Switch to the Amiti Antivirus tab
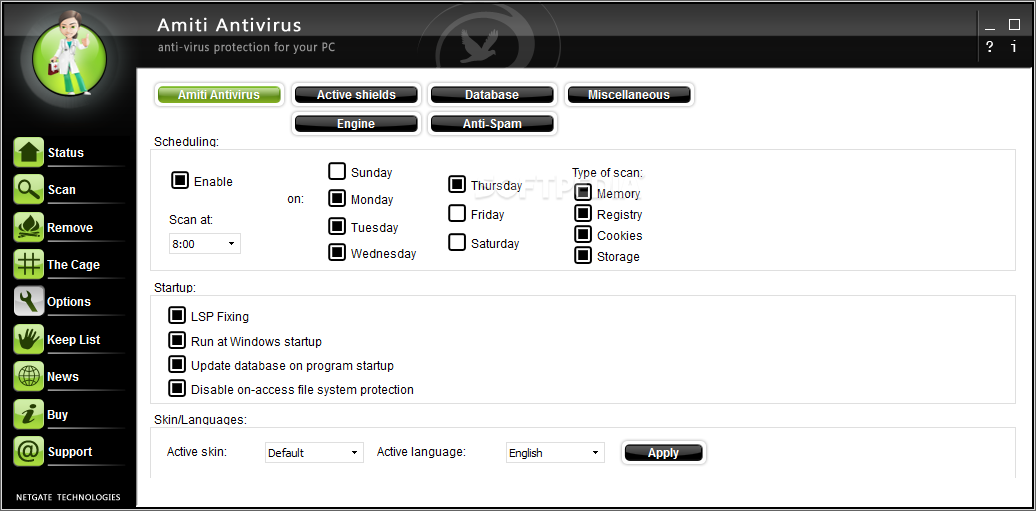This screenshot has width=1036, height=511. 219,95
